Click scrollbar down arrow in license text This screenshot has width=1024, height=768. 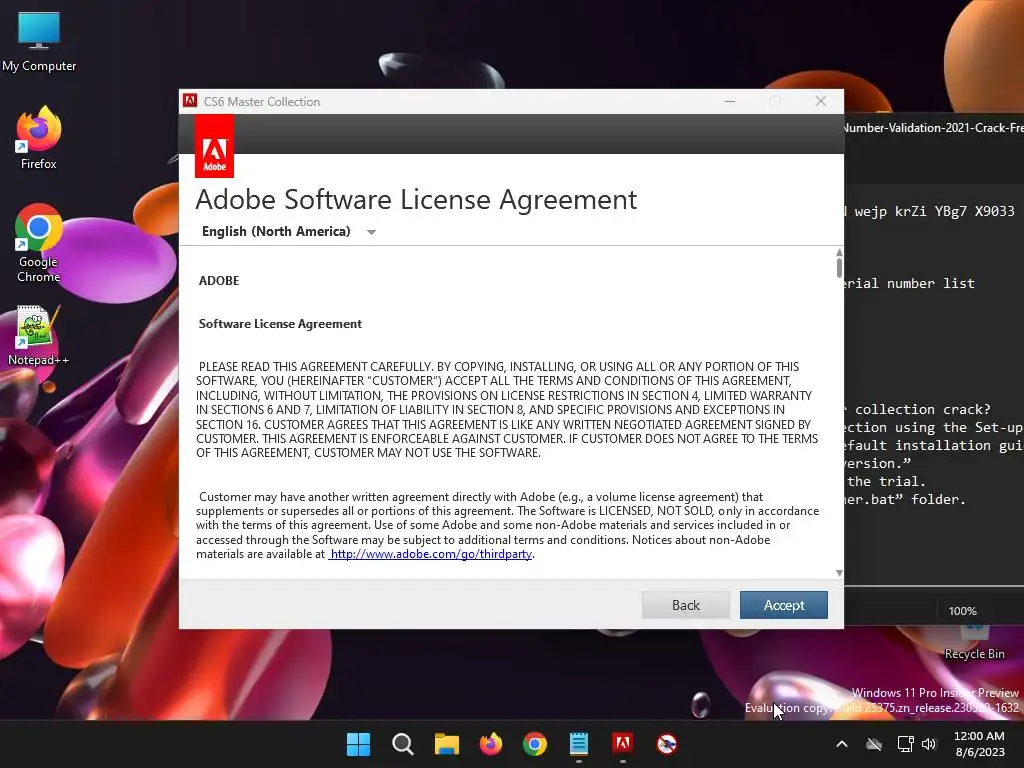839,573
